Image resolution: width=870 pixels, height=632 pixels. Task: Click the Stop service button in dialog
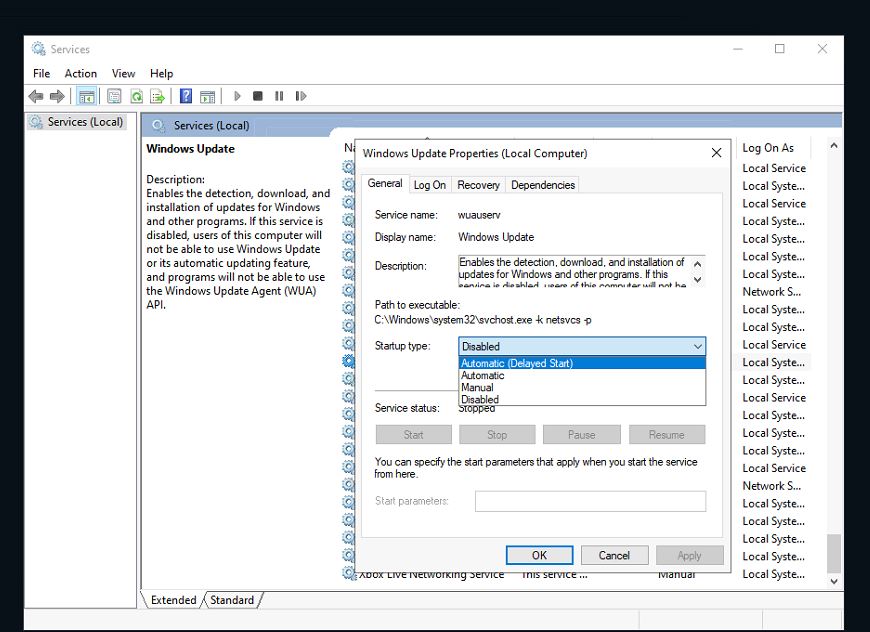click(497, 434)
